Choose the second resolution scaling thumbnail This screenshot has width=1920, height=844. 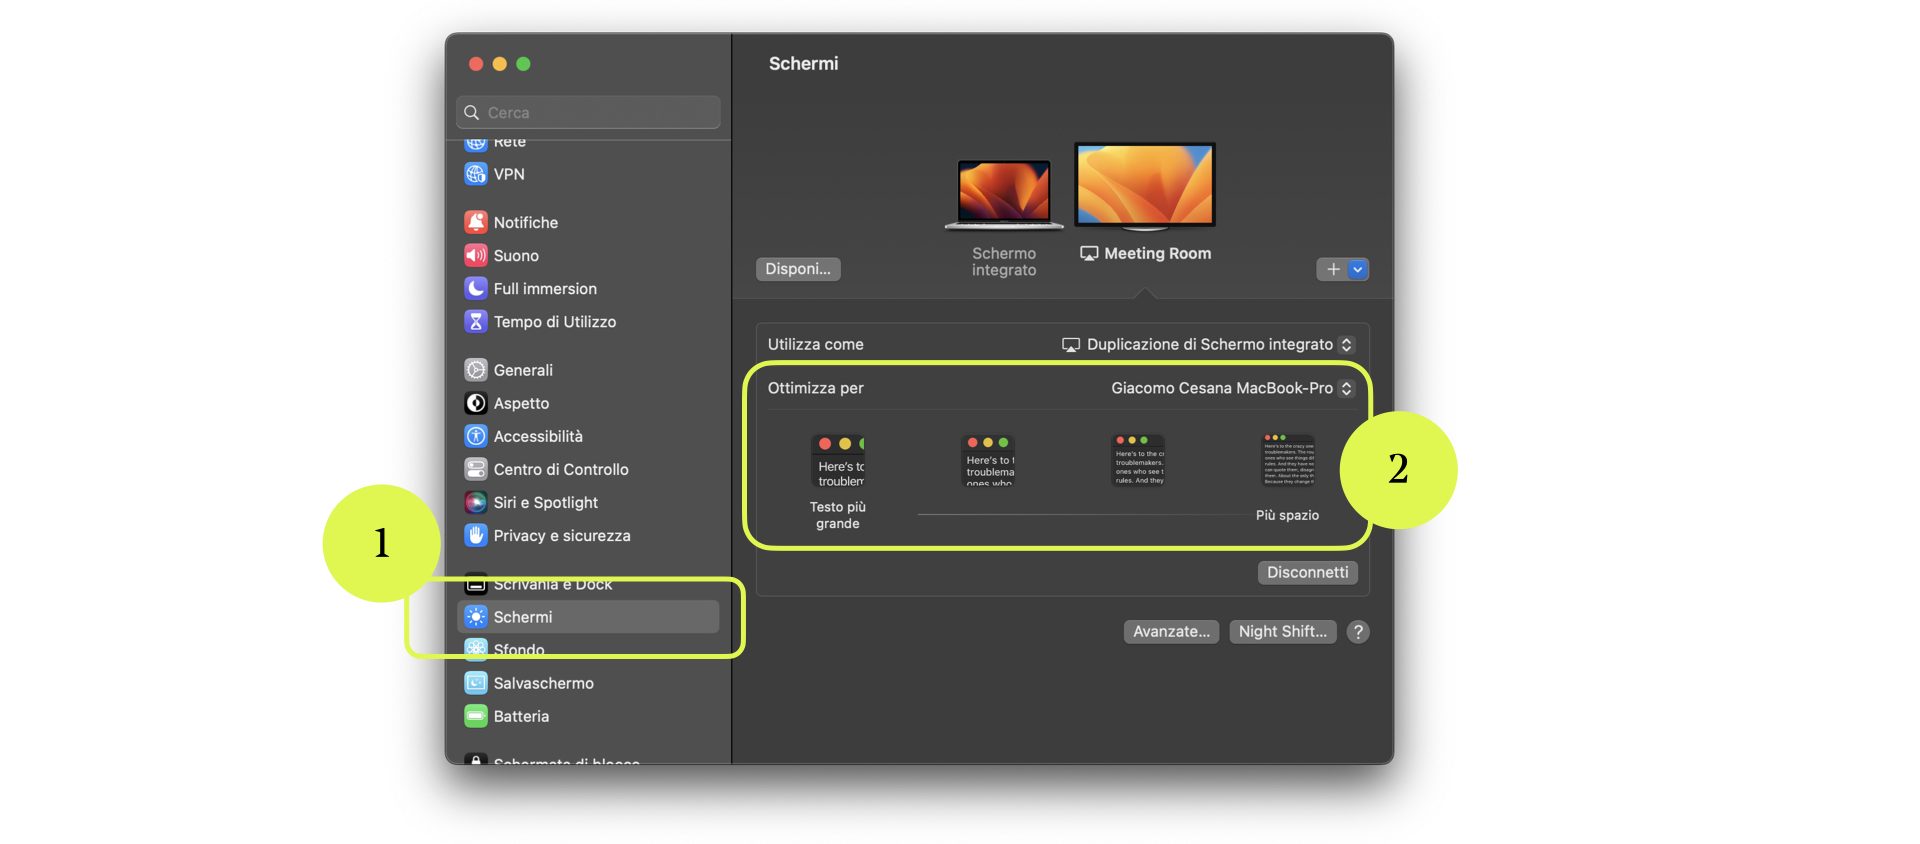coord(988,461)
